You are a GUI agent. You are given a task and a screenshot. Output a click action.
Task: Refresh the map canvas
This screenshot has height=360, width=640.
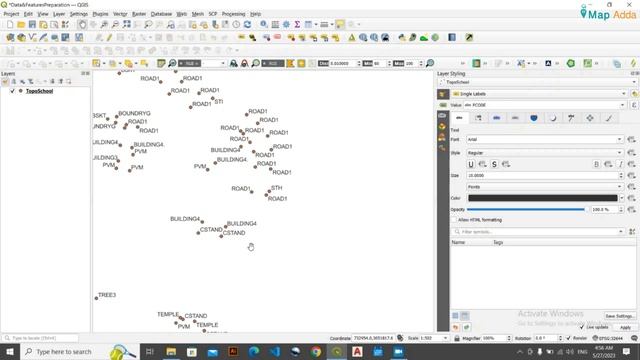pos(247,25)
